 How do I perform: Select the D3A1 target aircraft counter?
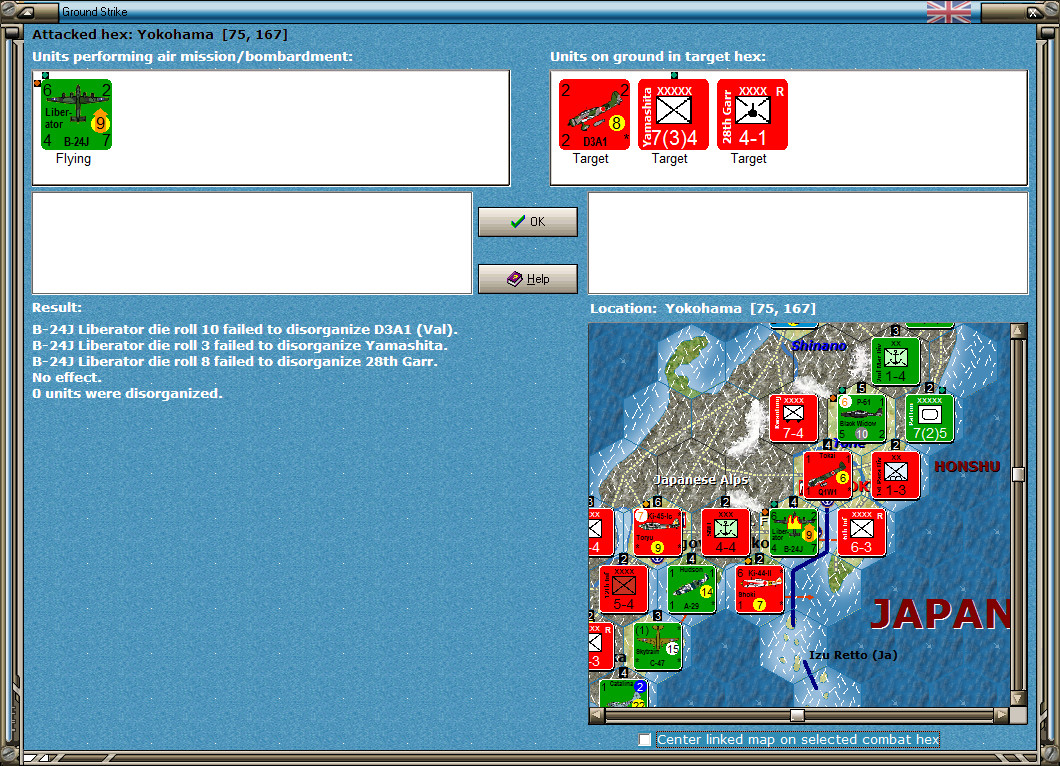(x=594, y=114)
